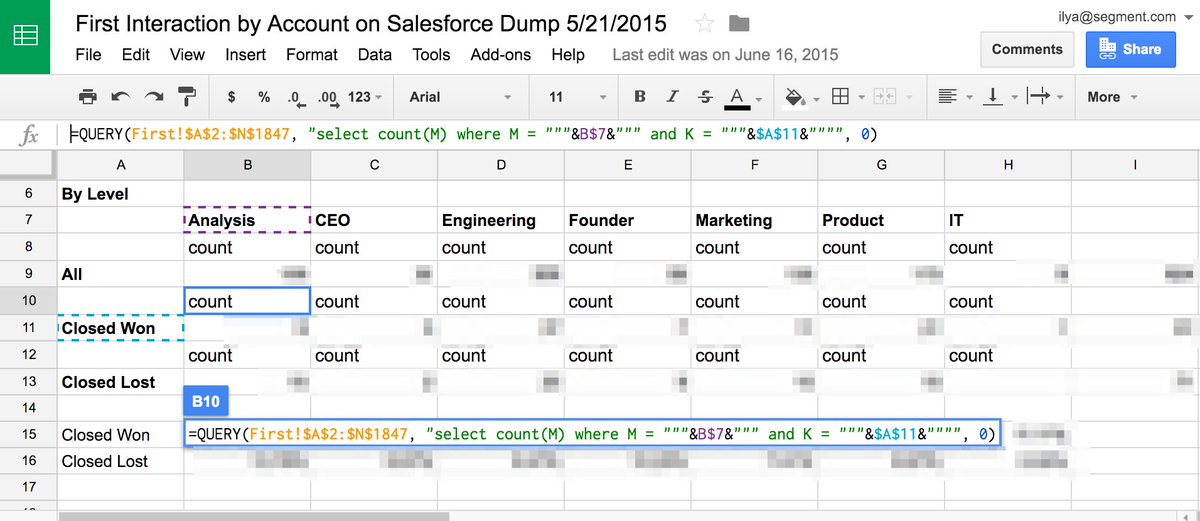Select column B header
The image size is (1200, 521).
[x=247, y=164]
